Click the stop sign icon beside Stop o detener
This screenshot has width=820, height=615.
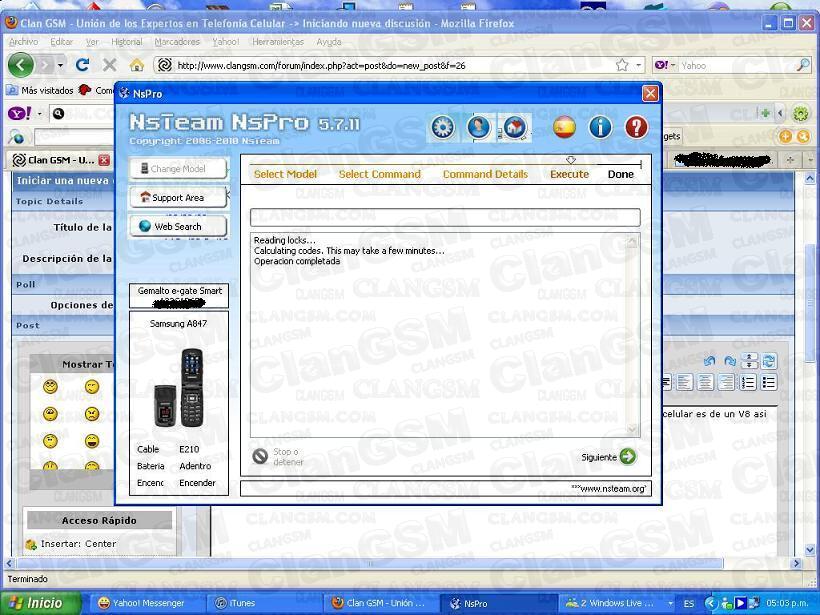(260, 456)
